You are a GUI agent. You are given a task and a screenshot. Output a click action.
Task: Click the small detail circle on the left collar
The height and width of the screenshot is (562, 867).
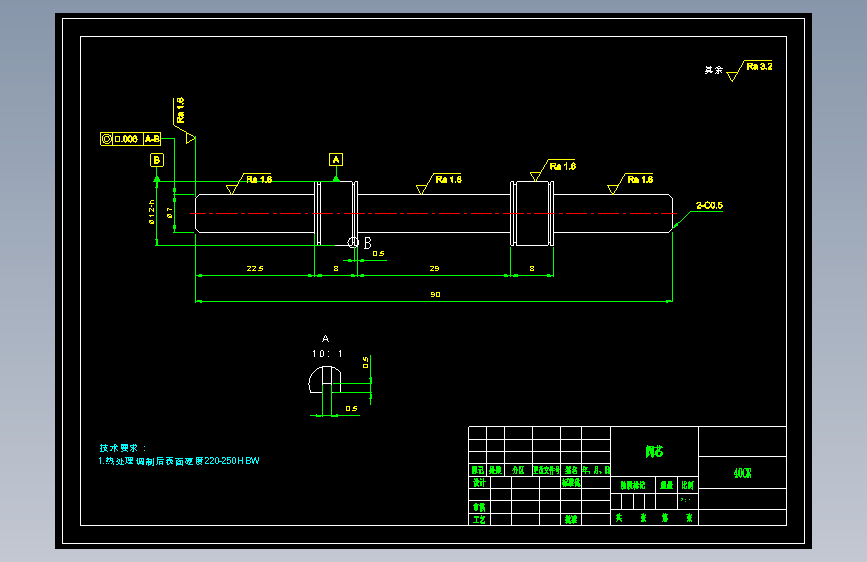353,242
